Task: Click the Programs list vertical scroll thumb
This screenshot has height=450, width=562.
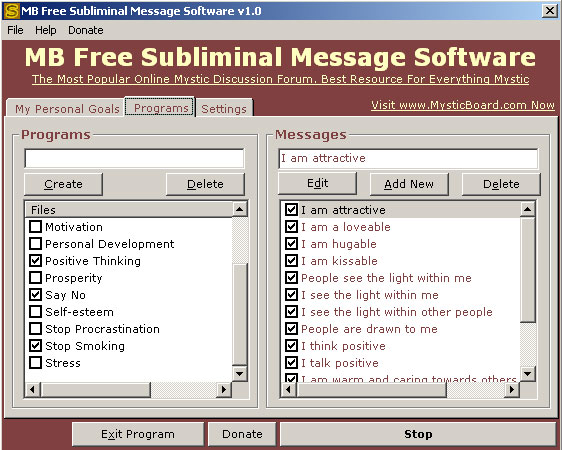Action: (x=240, y=314)
